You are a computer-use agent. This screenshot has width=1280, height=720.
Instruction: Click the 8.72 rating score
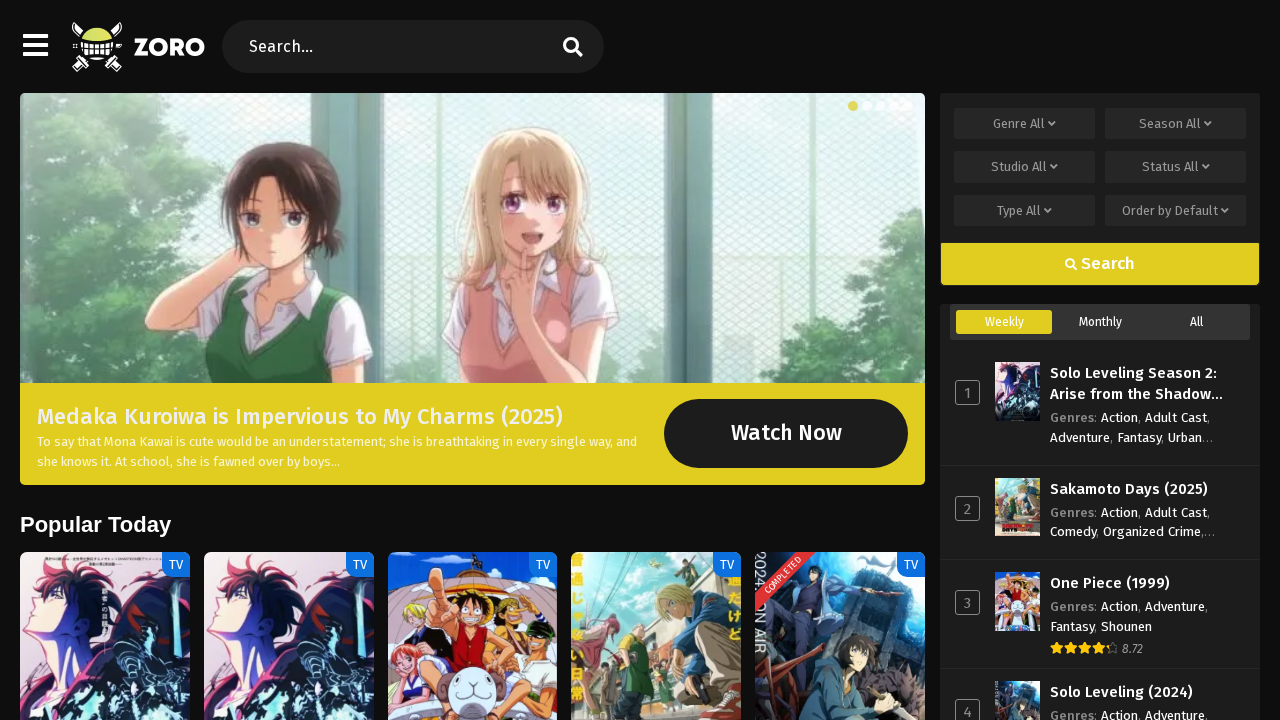coord(1132,649)
